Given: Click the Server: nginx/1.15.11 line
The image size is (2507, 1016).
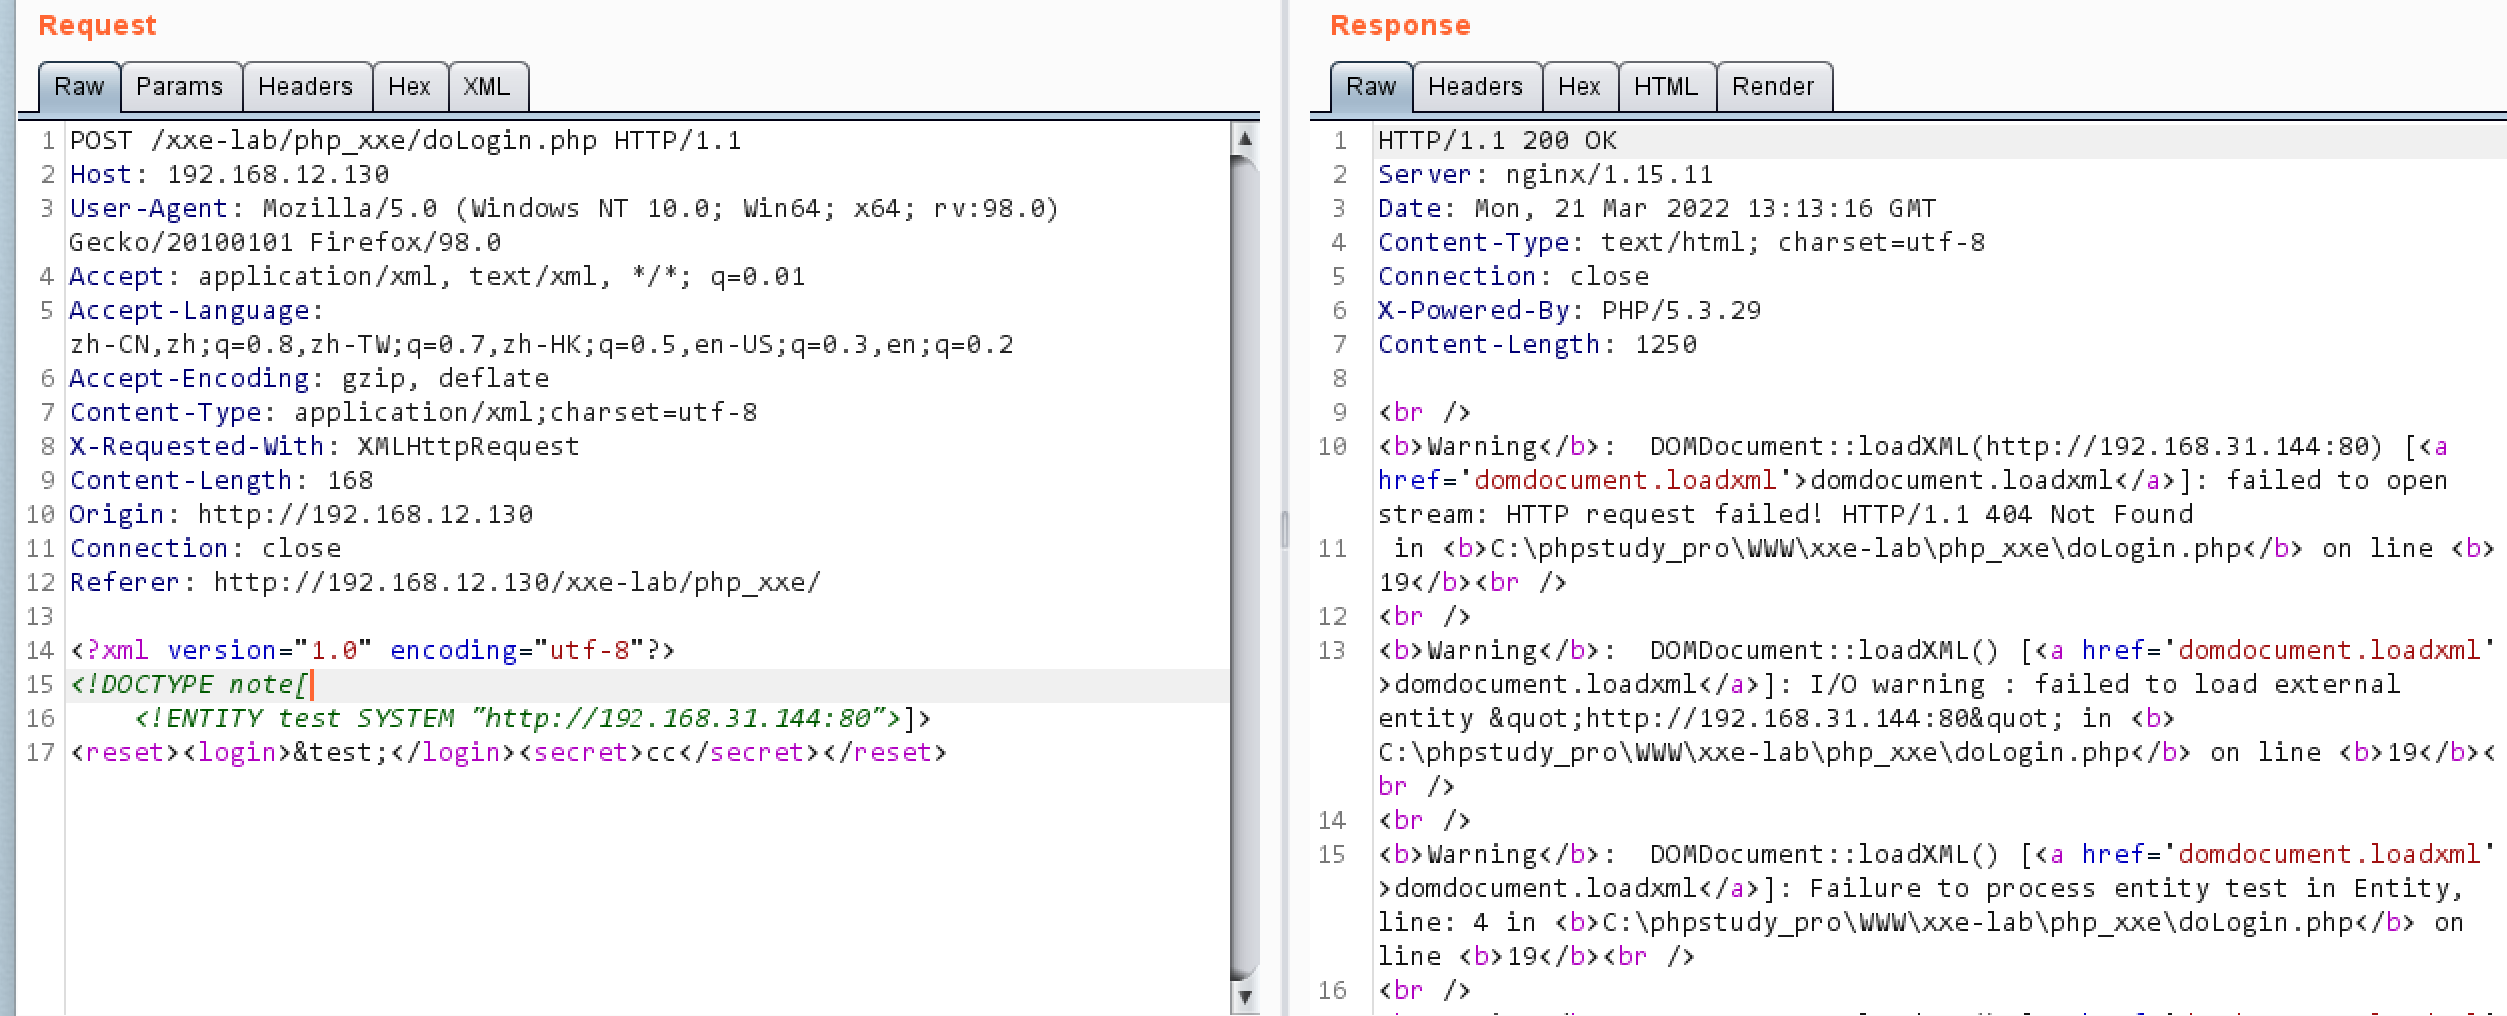Looking at the screenshot, I should (x=1546, y=174).
